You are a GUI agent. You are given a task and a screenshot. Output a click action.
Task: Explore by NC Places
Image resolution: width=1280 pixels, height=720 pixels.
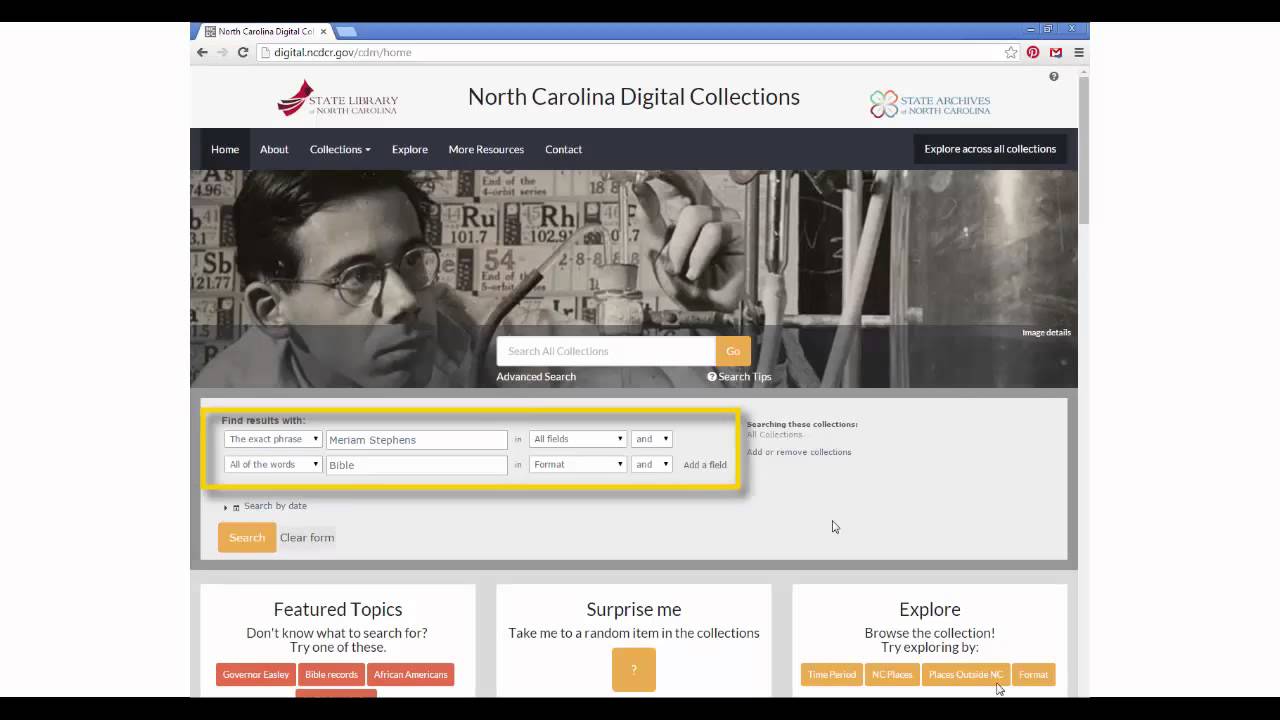[892, 675]
